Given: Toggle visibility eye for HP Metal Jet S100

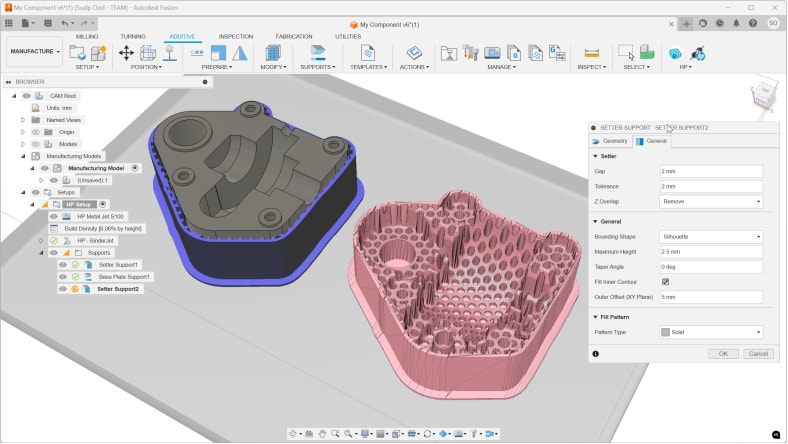Looking at the screenshot, I should click(54, 216).
